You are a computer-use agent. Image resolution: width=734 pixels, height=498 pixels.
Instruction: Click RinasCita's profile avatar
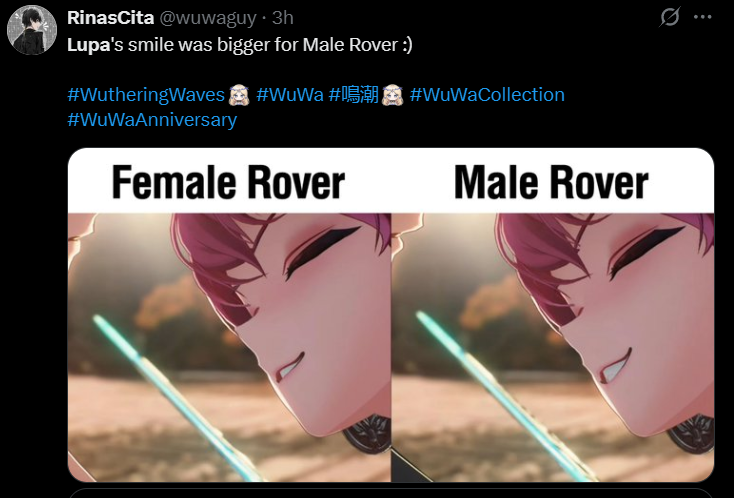[32, 30]
